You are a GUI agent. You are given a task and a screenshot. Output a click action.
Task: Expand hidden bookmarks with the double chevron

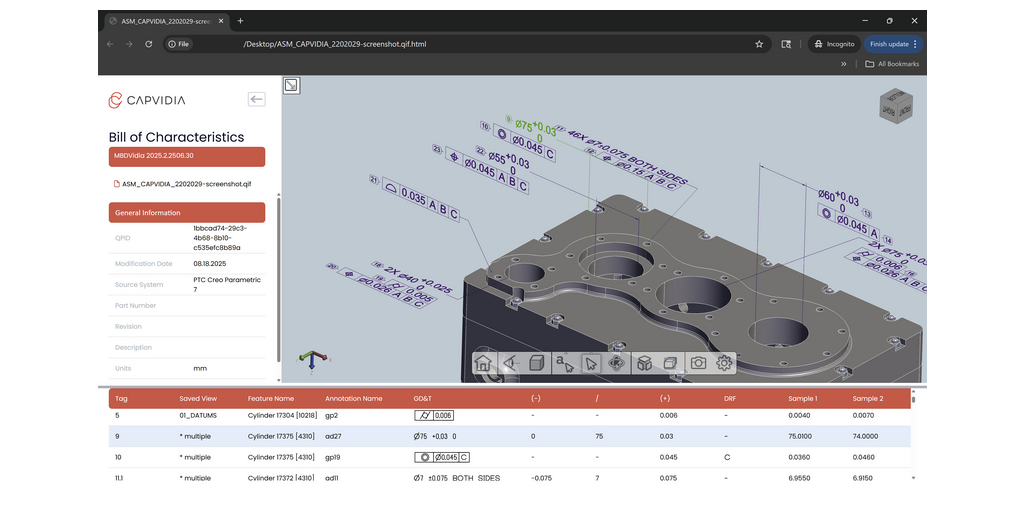pyautogui.click(x=843, y=64)
